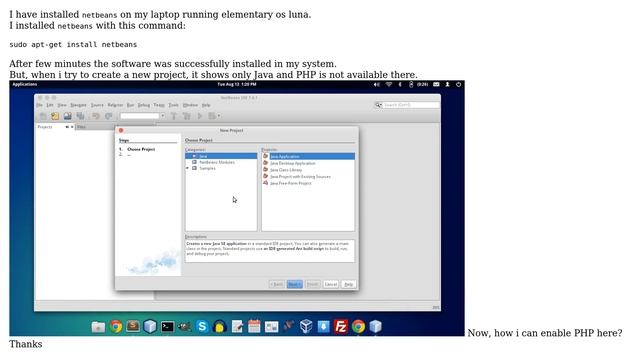Open the Refactor menu in NetBeans
The image size is (640, 360).
coord(116,105)
